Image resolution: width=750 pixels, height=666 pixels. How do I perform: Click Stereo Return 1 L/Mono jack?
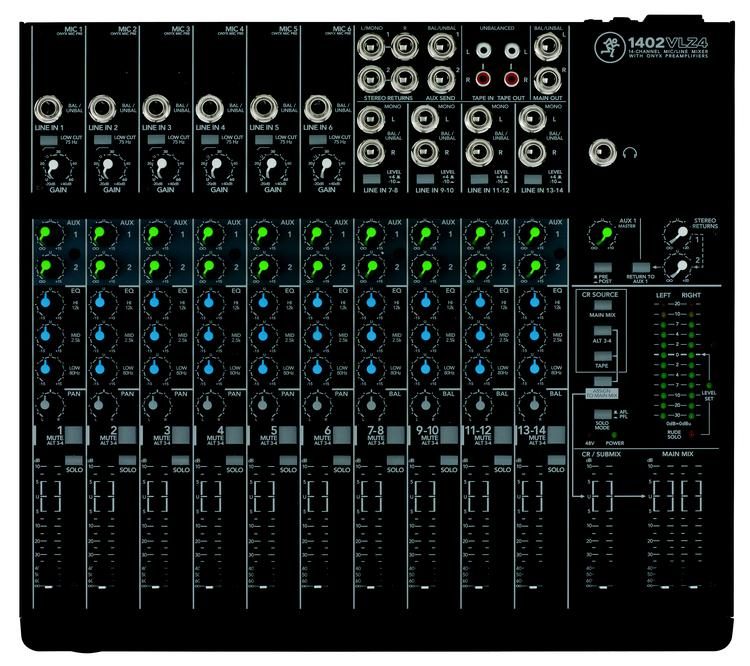pos(371,47)
